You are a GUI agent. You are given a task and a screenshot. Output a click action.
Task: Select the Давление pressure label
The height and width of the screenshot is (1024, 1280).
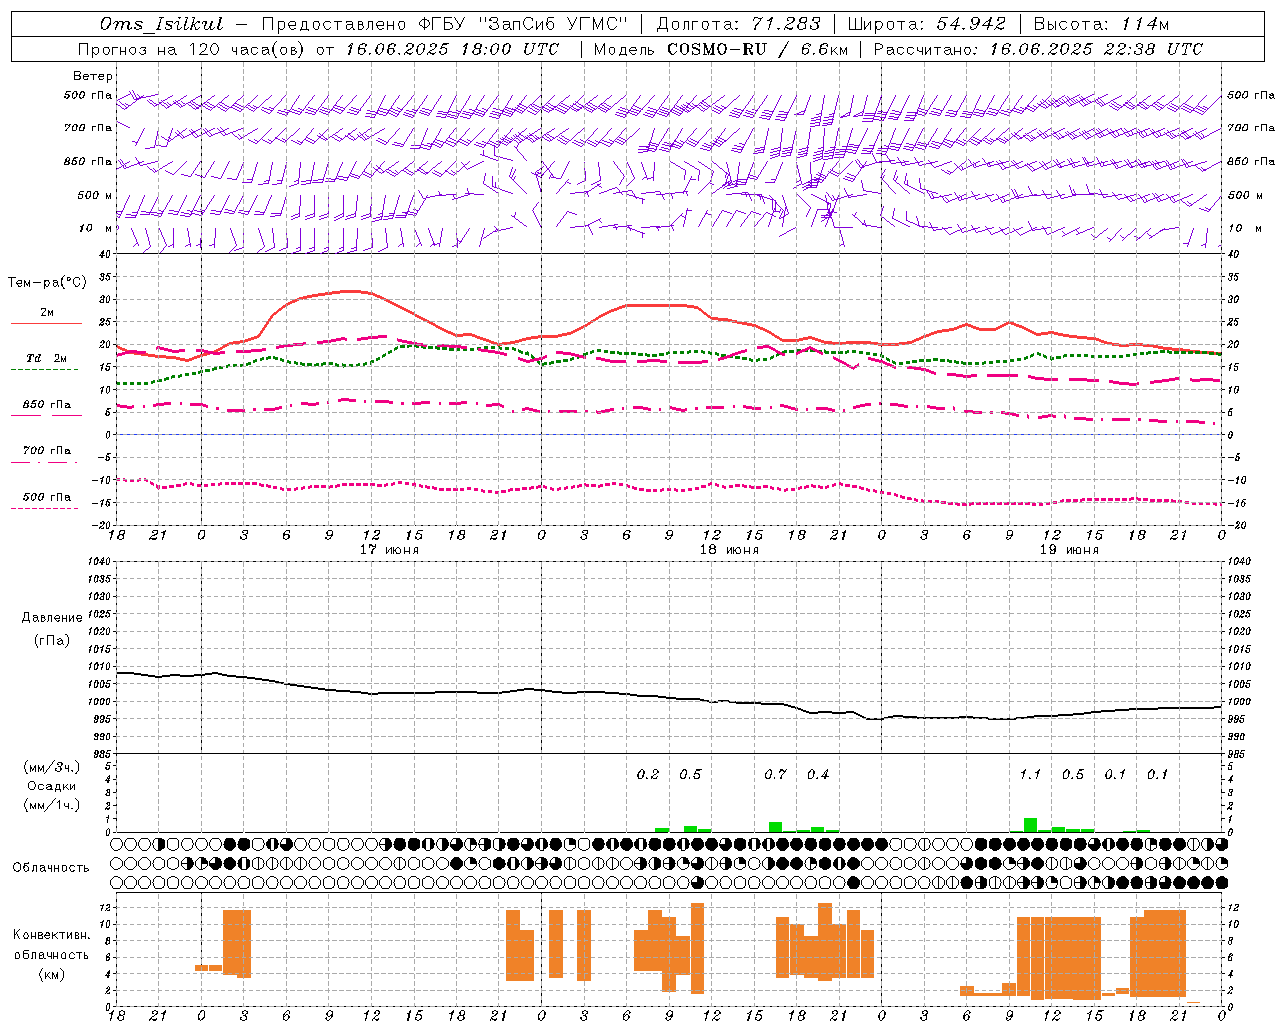[52, 618]
